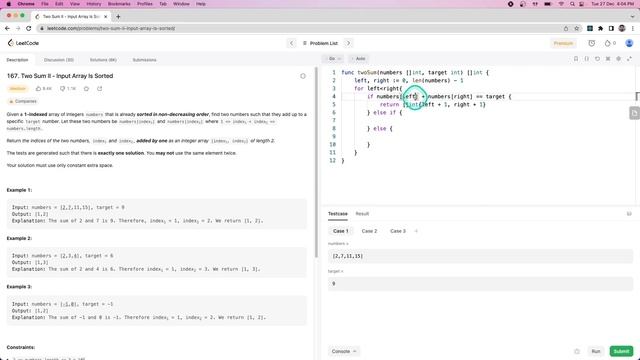Viewport: 640px width, 360px height.
Task: Select the Testcase tab
Action: coord(338,214)
